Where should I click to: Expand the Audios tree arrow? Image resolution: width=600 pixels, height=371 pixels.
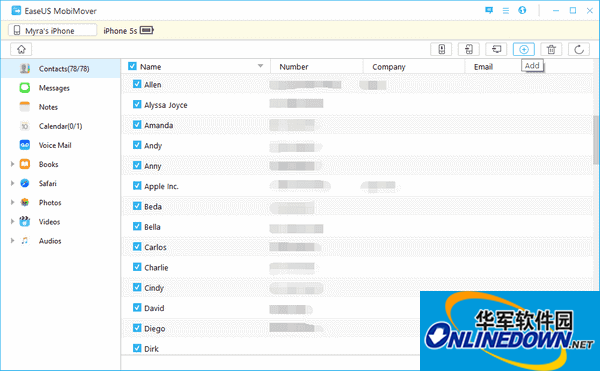click(12, 241)
